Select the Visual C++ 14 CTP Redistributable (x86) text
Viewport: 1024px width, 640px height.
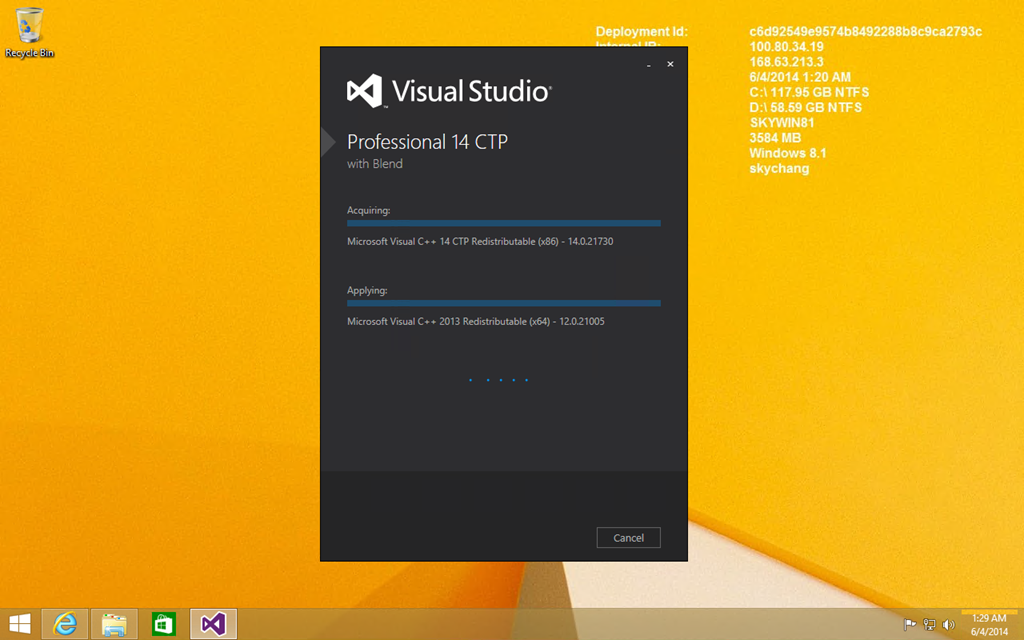click(480, 241)
